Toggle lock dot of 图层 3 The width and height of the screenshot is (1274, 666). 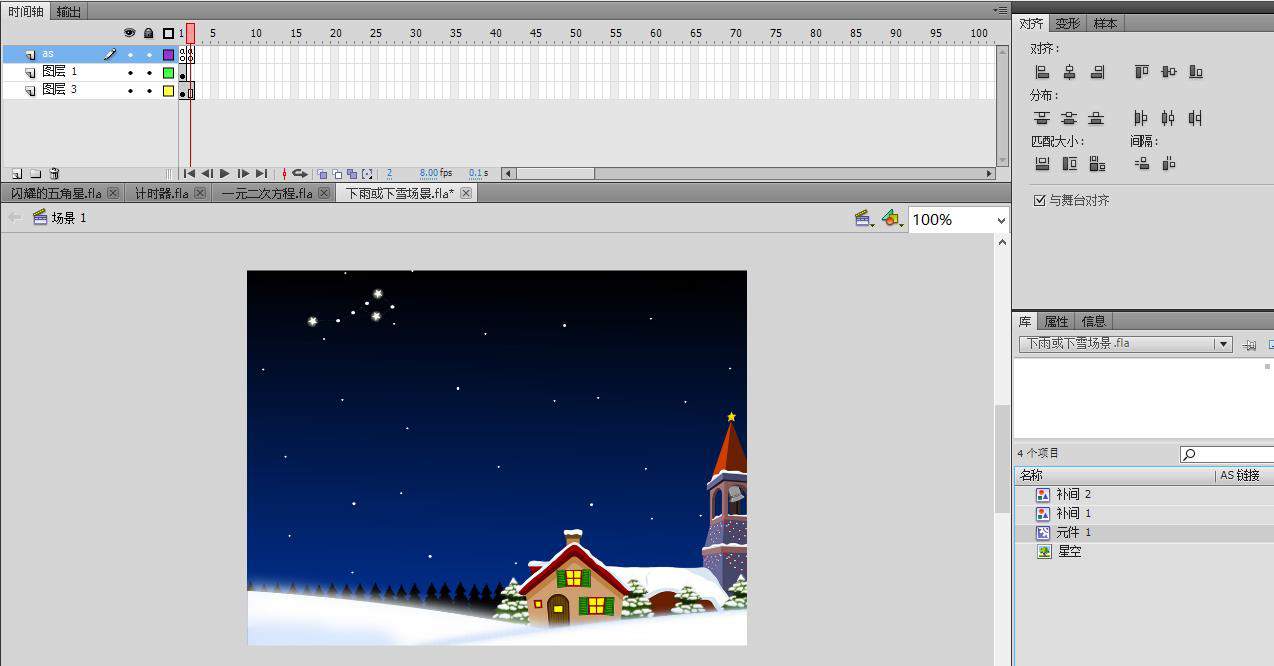[x=149, y=91]
